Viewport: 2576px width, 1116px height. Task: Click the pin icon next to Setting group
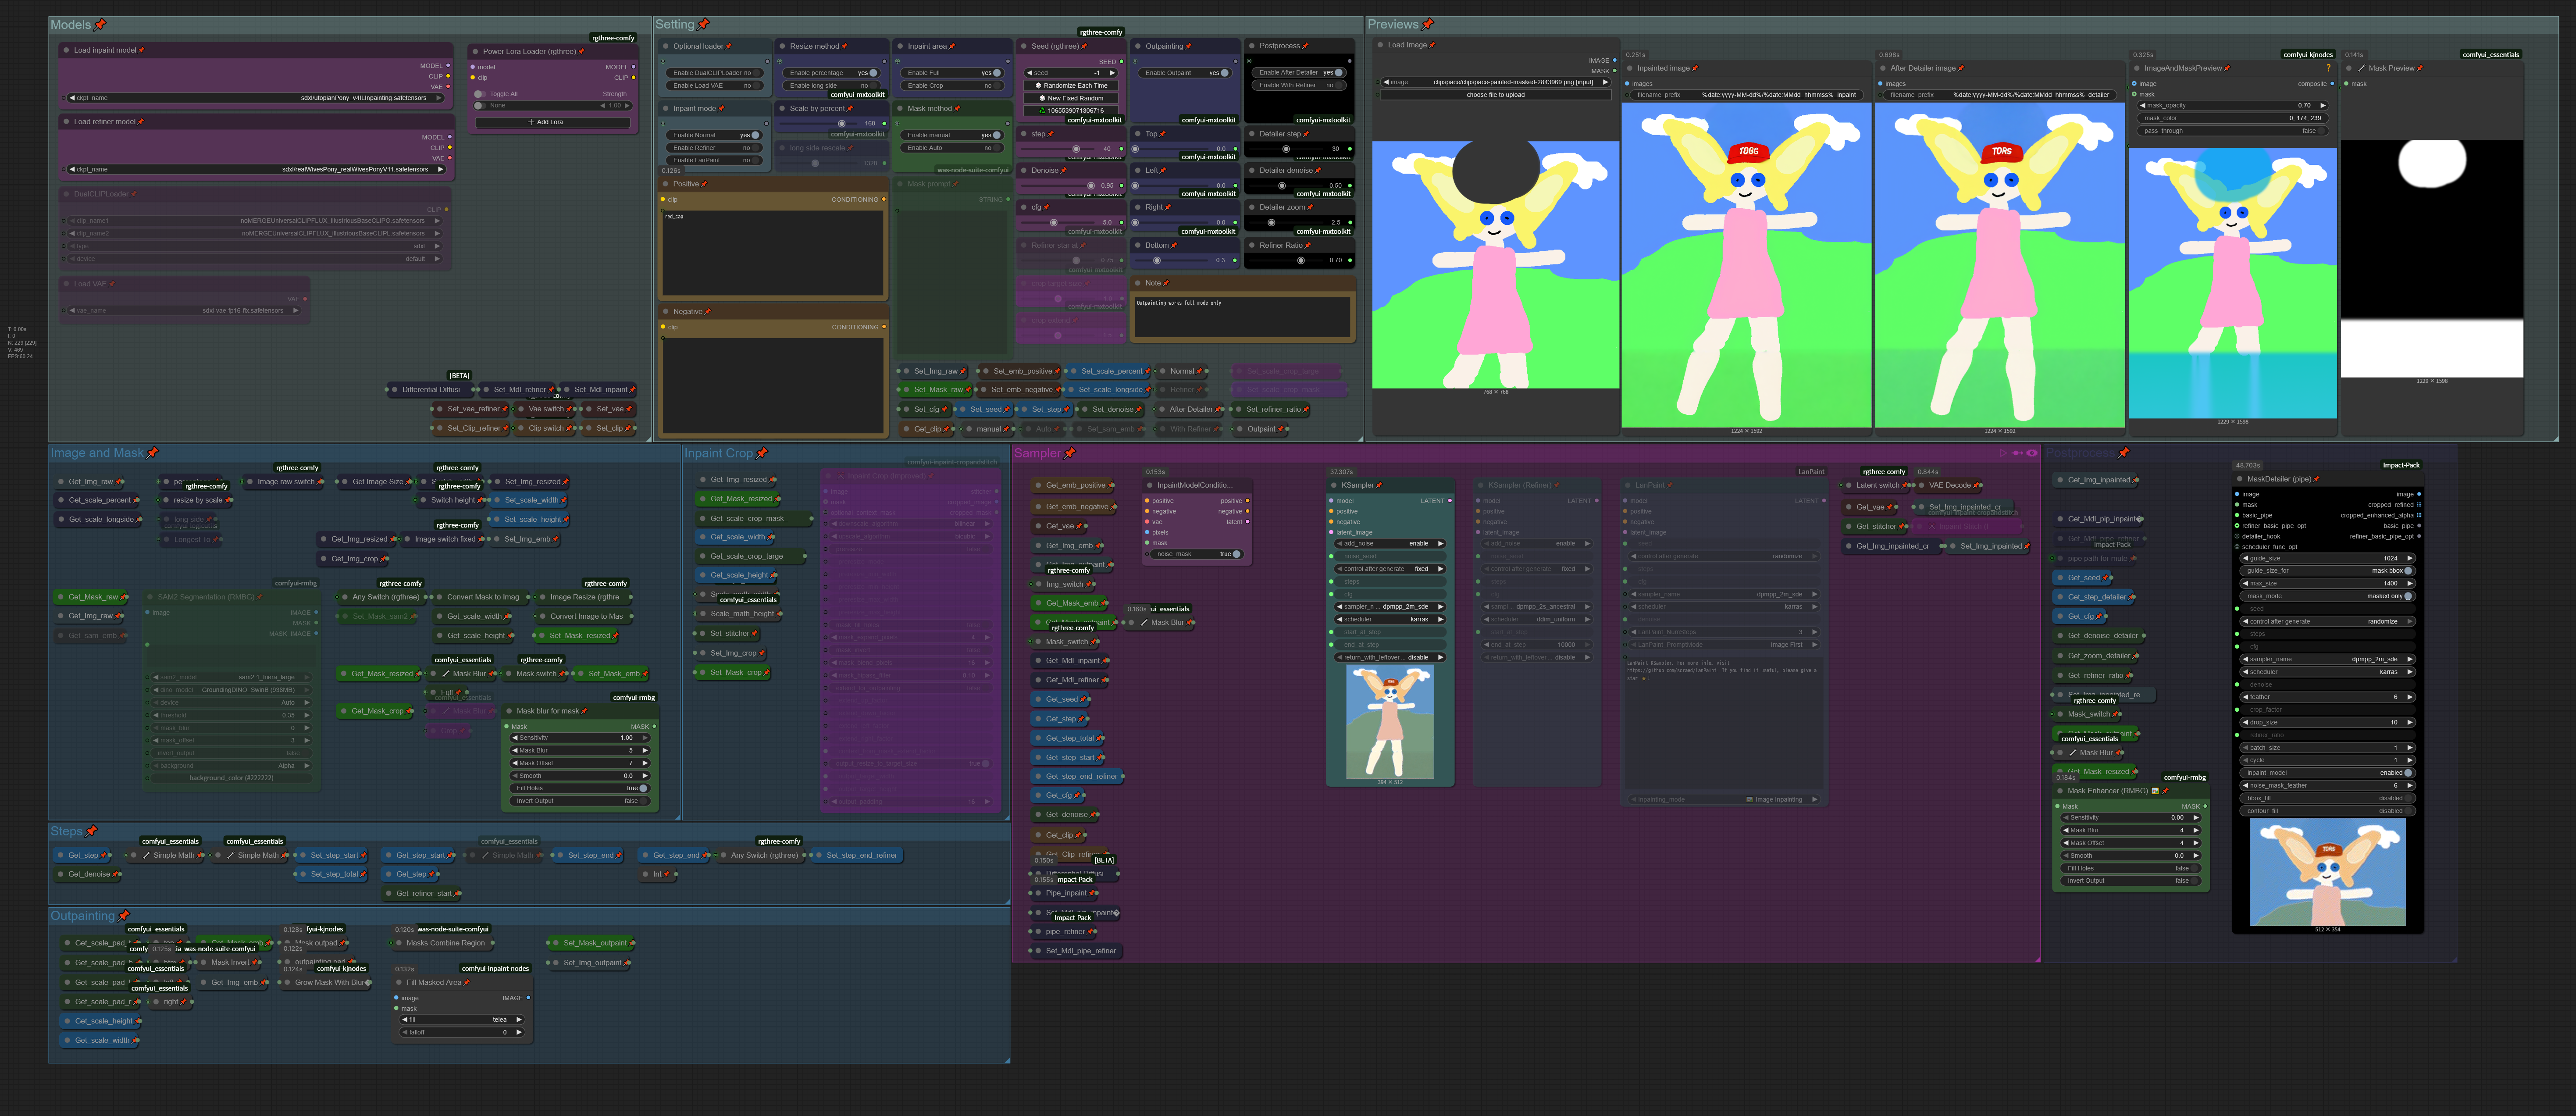(x=704, y=24)
